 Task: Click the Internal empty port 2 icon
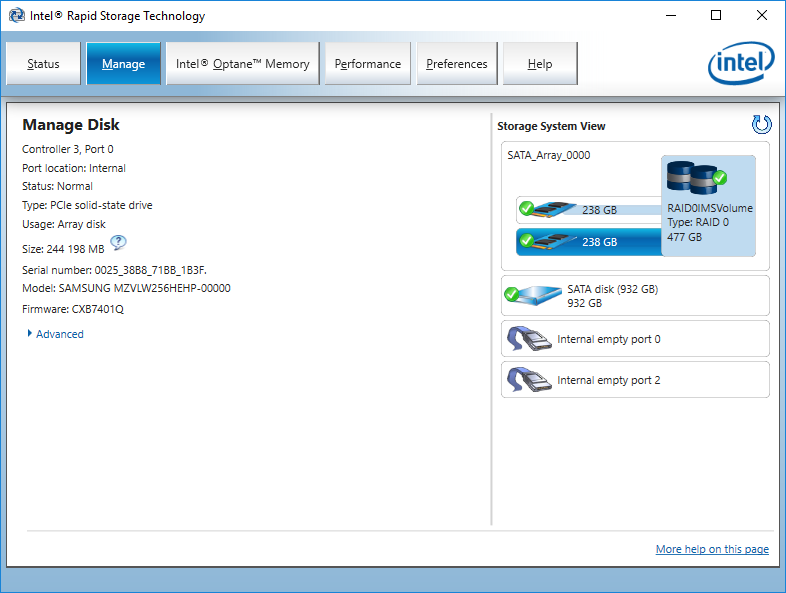529,380
